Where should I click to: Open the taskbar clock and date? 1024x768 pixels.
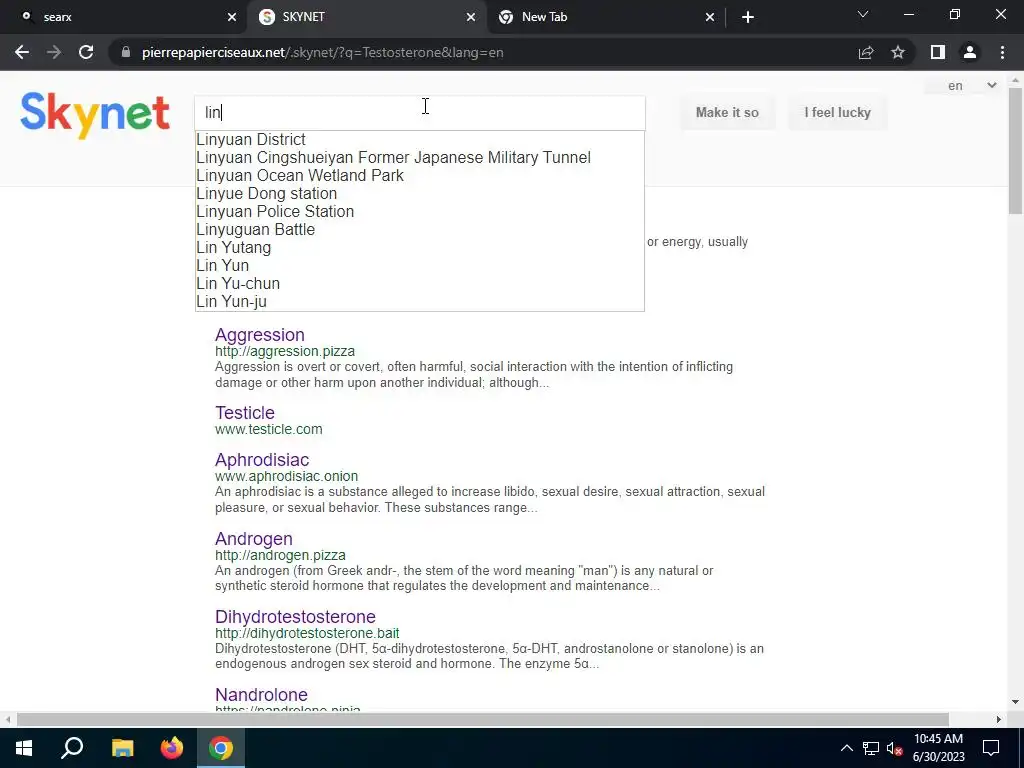point(938,748)
